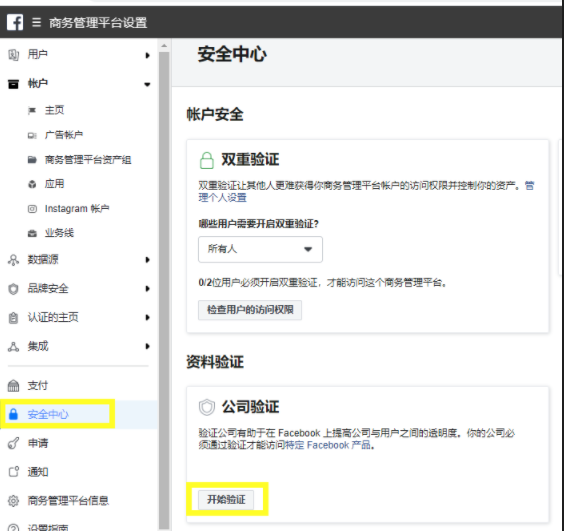Screen dimensions: 564x531
Task: Click the Instagram camera icon
Action: pos(32,209)
